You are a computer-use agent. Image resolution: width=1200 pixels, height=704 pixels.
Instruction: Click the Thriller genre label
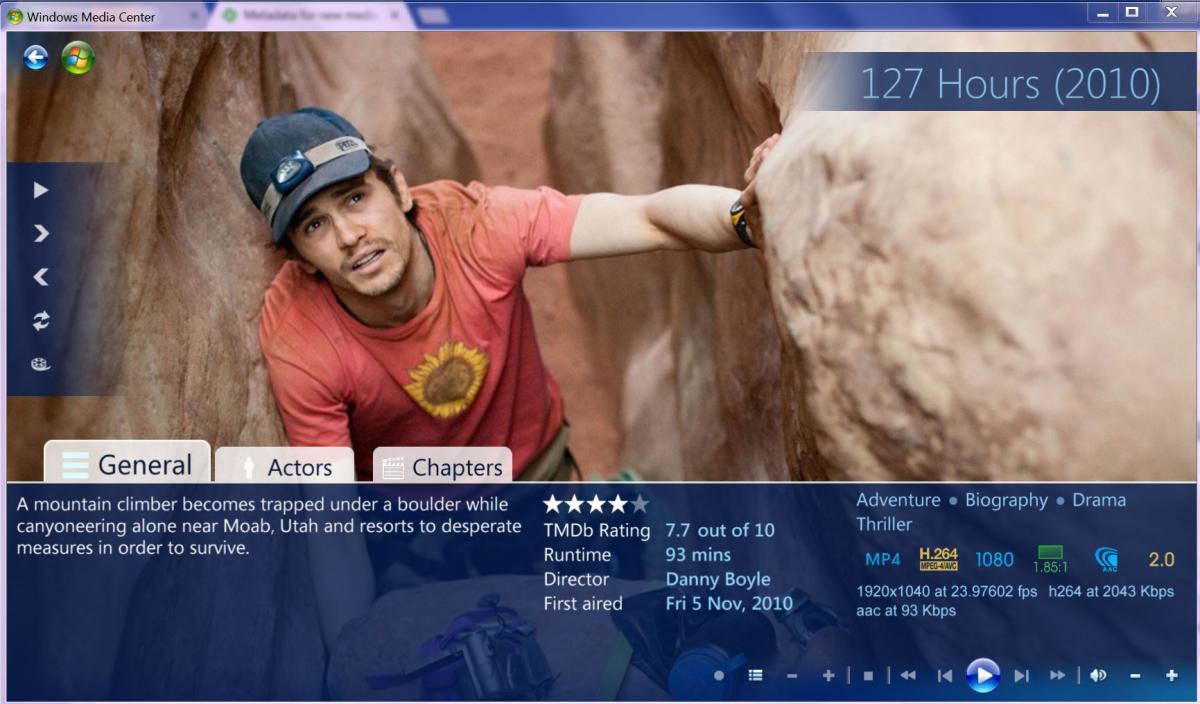click(884, 524)
